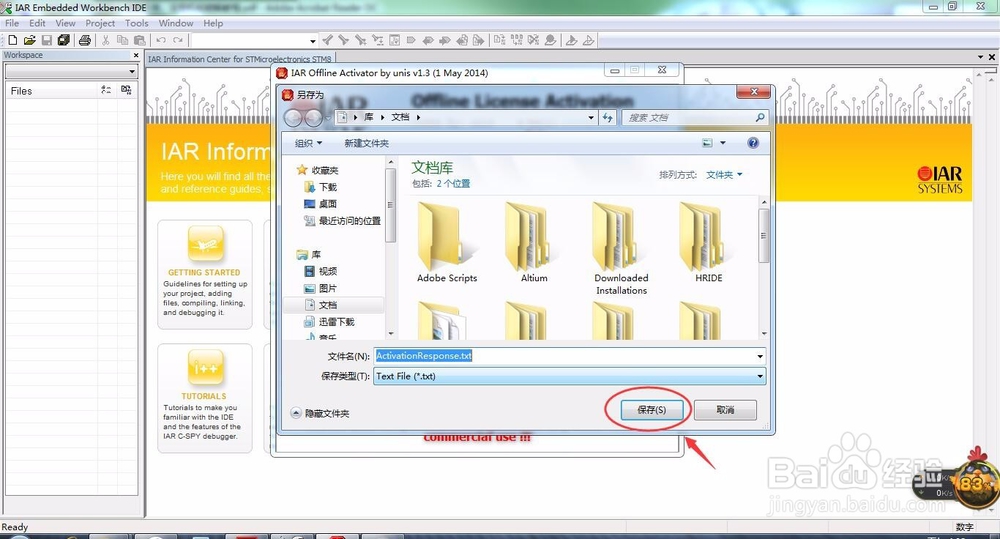Click the Save All icon in IAR toolbar
The width and height of the screenshot is (1000, 539).
64,40
